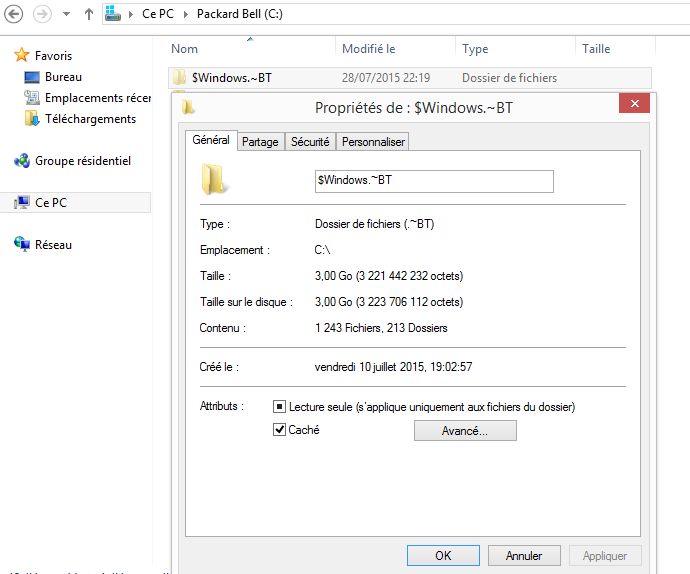Select Packard Bell (C:) breadcrumb
Viewport: 690px width, 574px height.
point(240,14)
